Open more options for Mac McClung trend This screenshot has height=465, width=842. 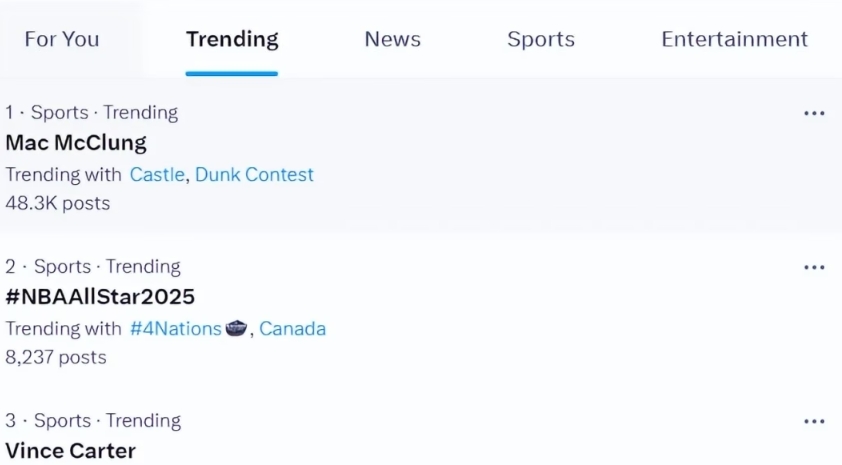pyautogui.click(x=814, y=113)
